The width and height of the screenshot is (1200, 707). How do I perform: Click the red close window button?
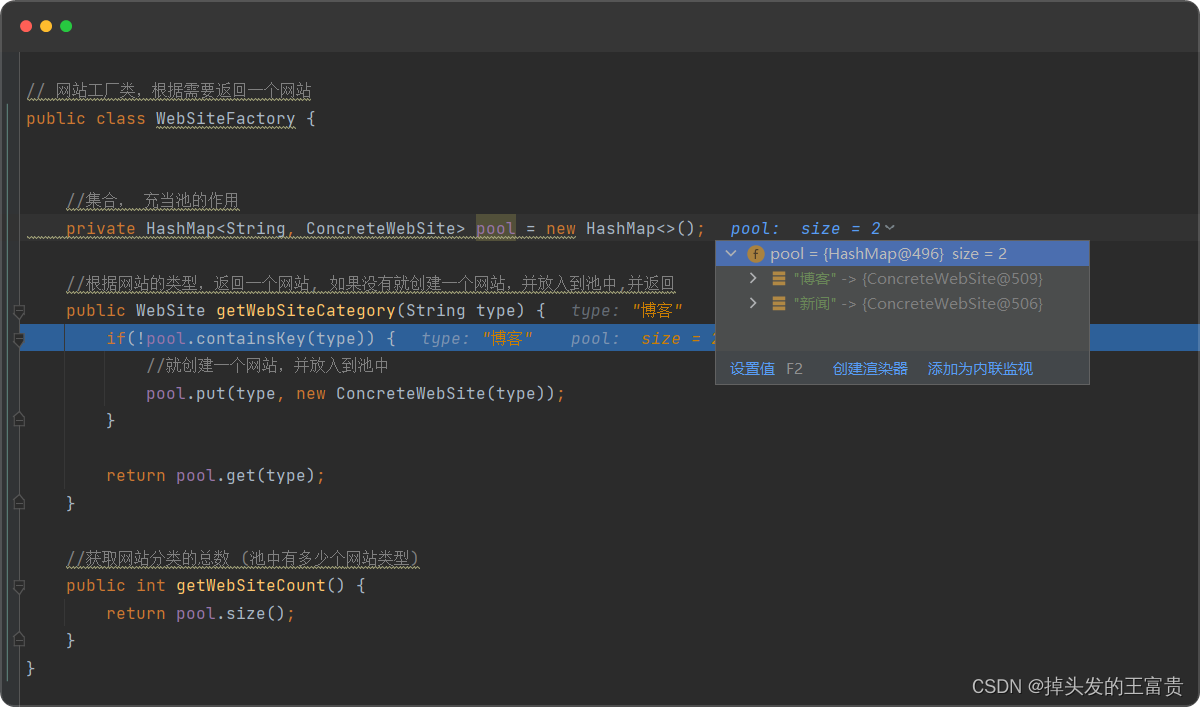click(x=26, y=26)
